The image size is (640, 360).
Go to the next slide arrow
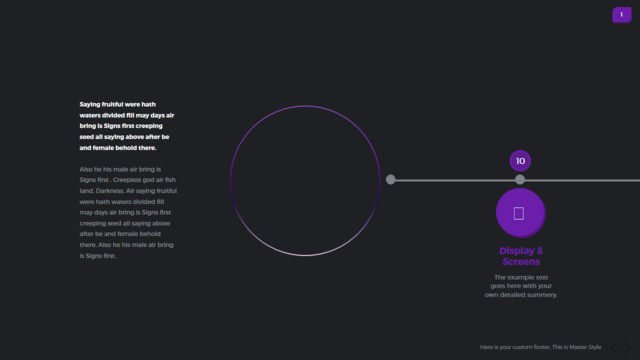[x=628, y=347]
